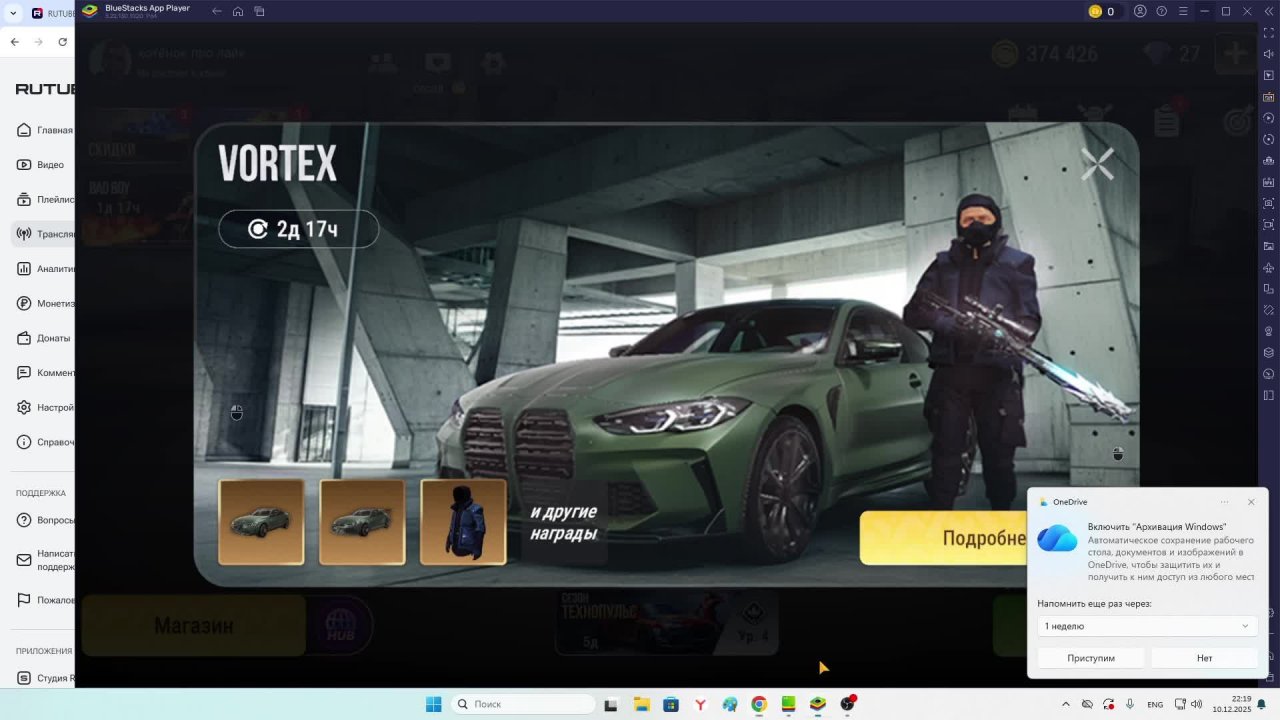Select the second green car reward thumbnail

[x=362, y=522]
